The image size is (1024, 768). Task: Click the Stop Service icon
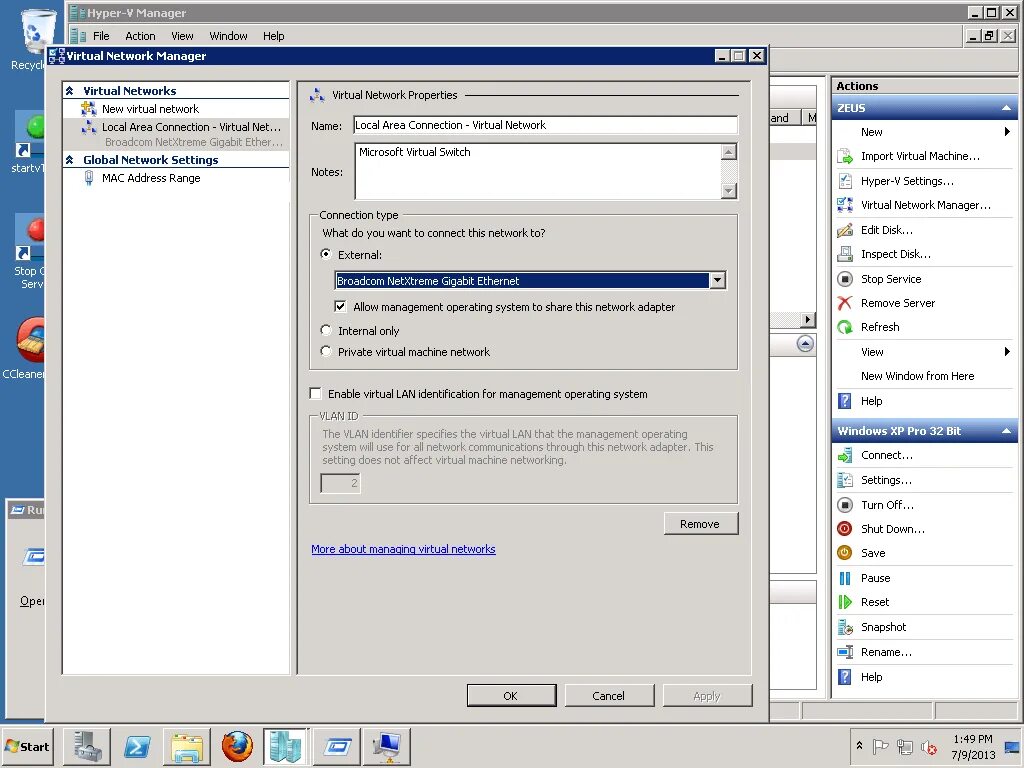844,279
